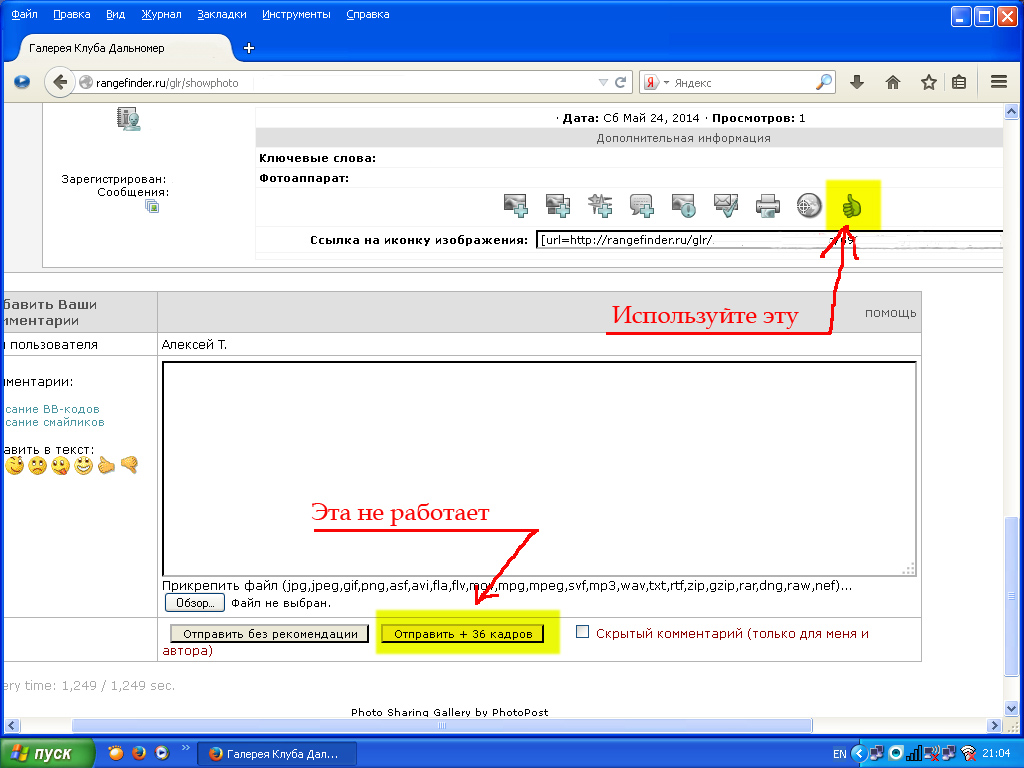Insert the thumbs-up smiley in text
Image resolution: width=1024 pixels, height=768 pixels.
[106, 465]
